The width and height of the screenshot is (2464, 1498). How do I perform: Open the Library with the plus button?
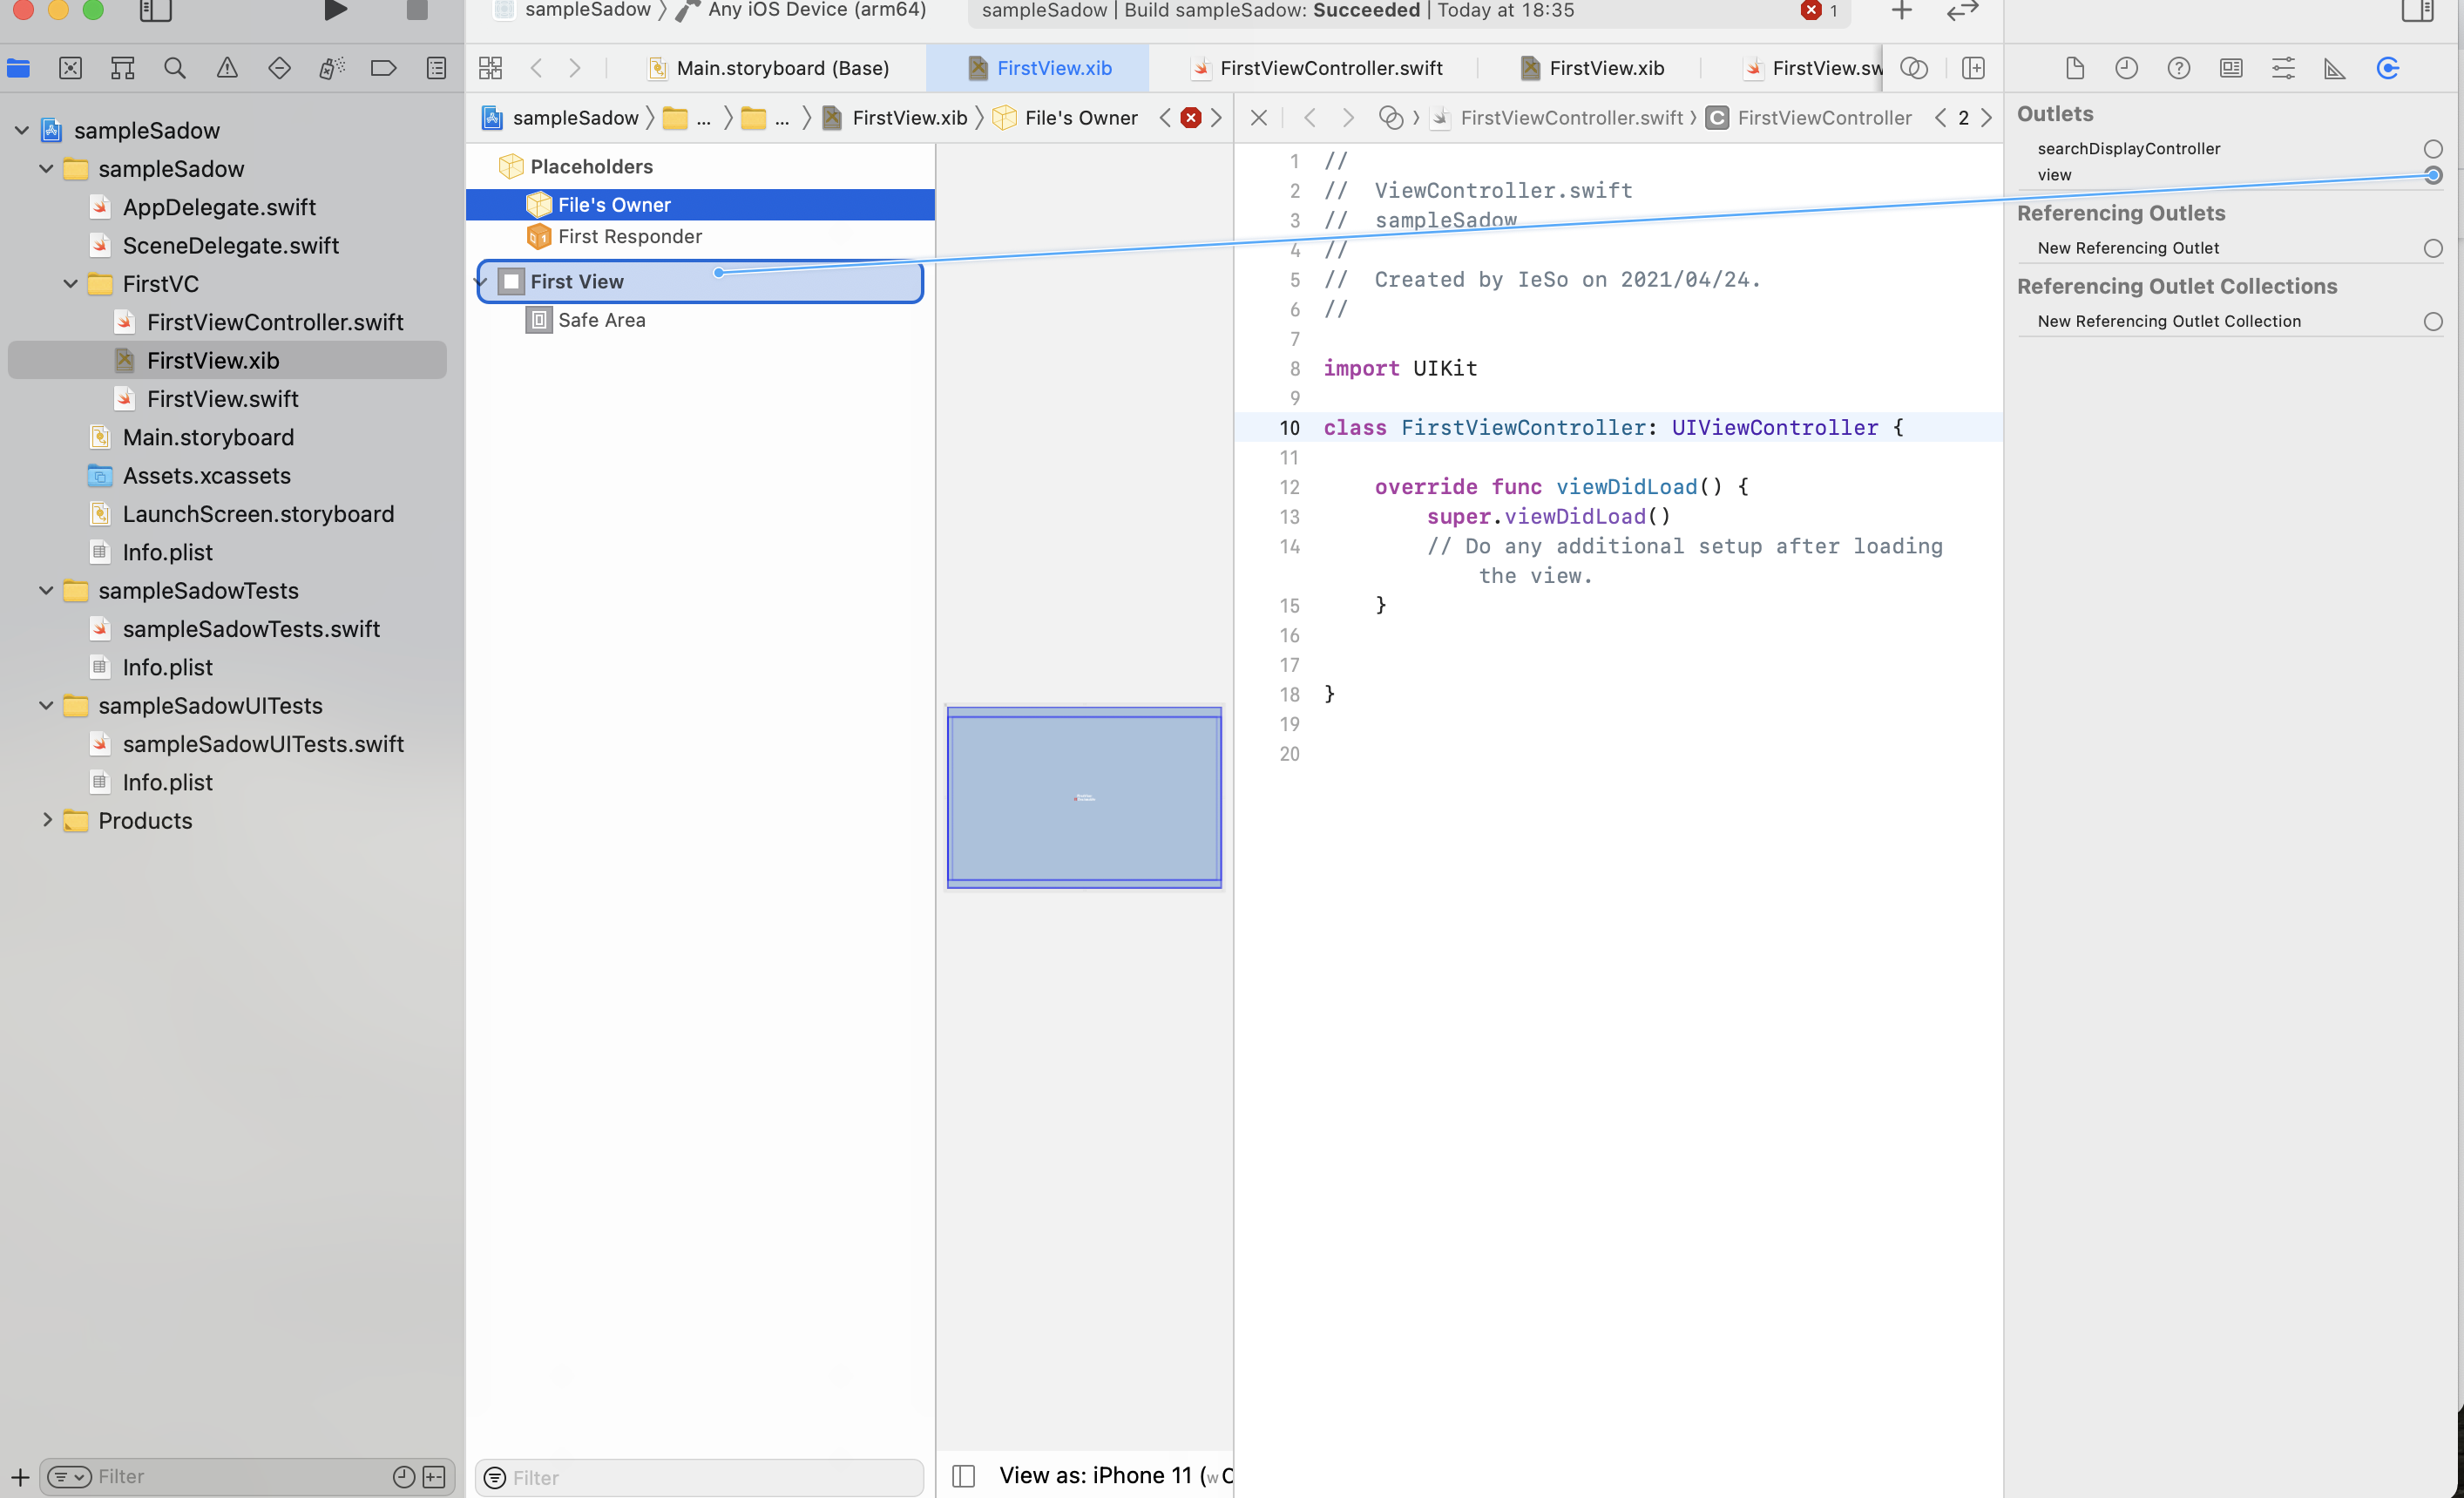point(1902,11)
